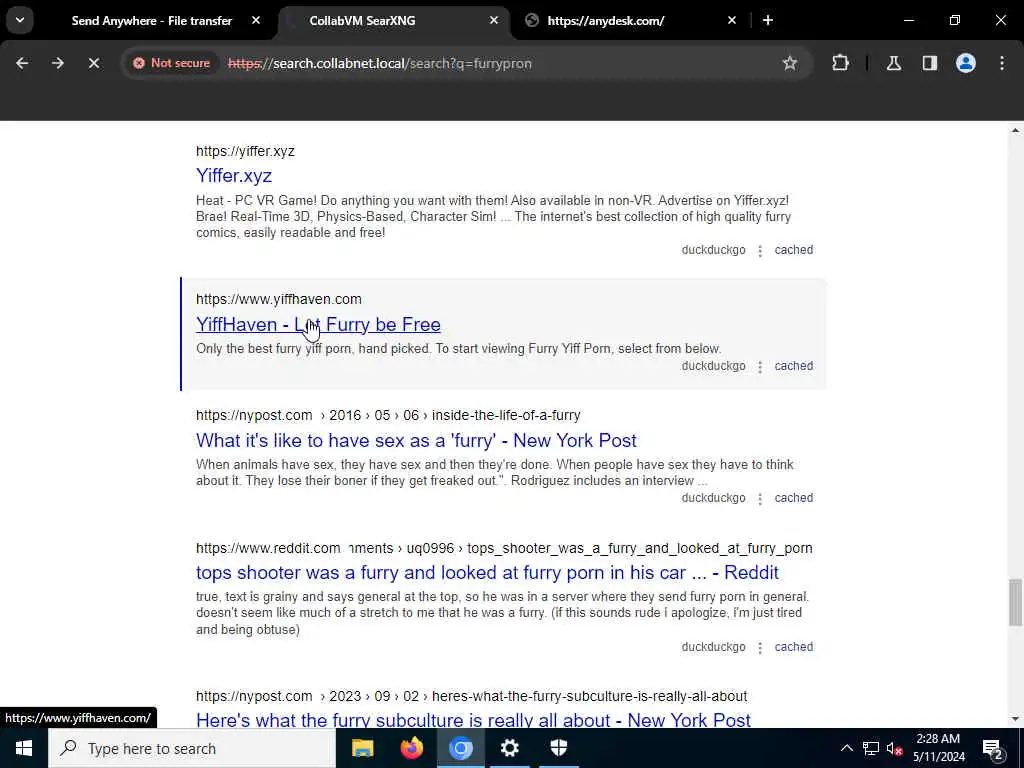Click the https://www.yiffhaven.com URL text
Screen dimensions: 1024x768
pos(279,299)
